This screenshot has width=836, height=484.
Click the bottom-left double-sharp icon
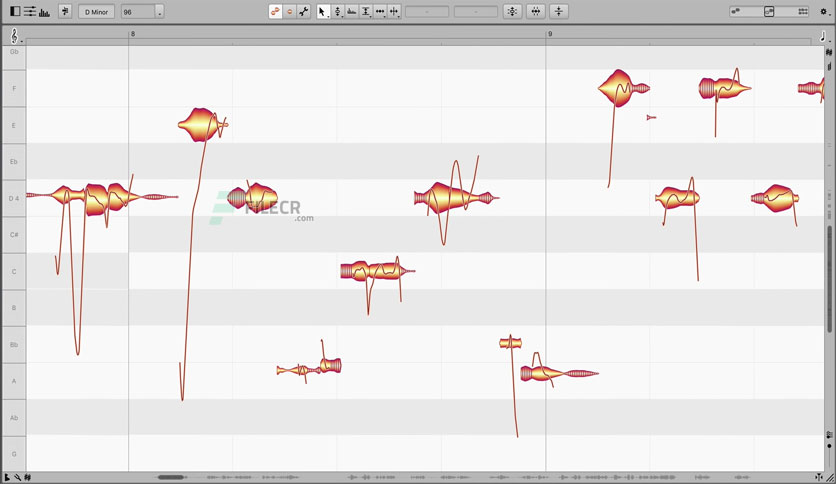pyautogui.click(x=28, y=478)
